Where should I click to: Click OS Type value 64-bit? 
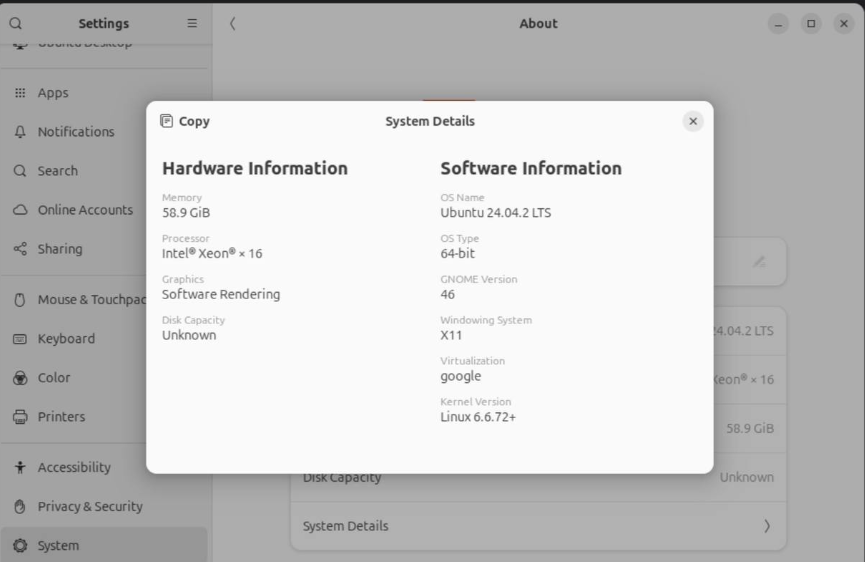(457, 254)
